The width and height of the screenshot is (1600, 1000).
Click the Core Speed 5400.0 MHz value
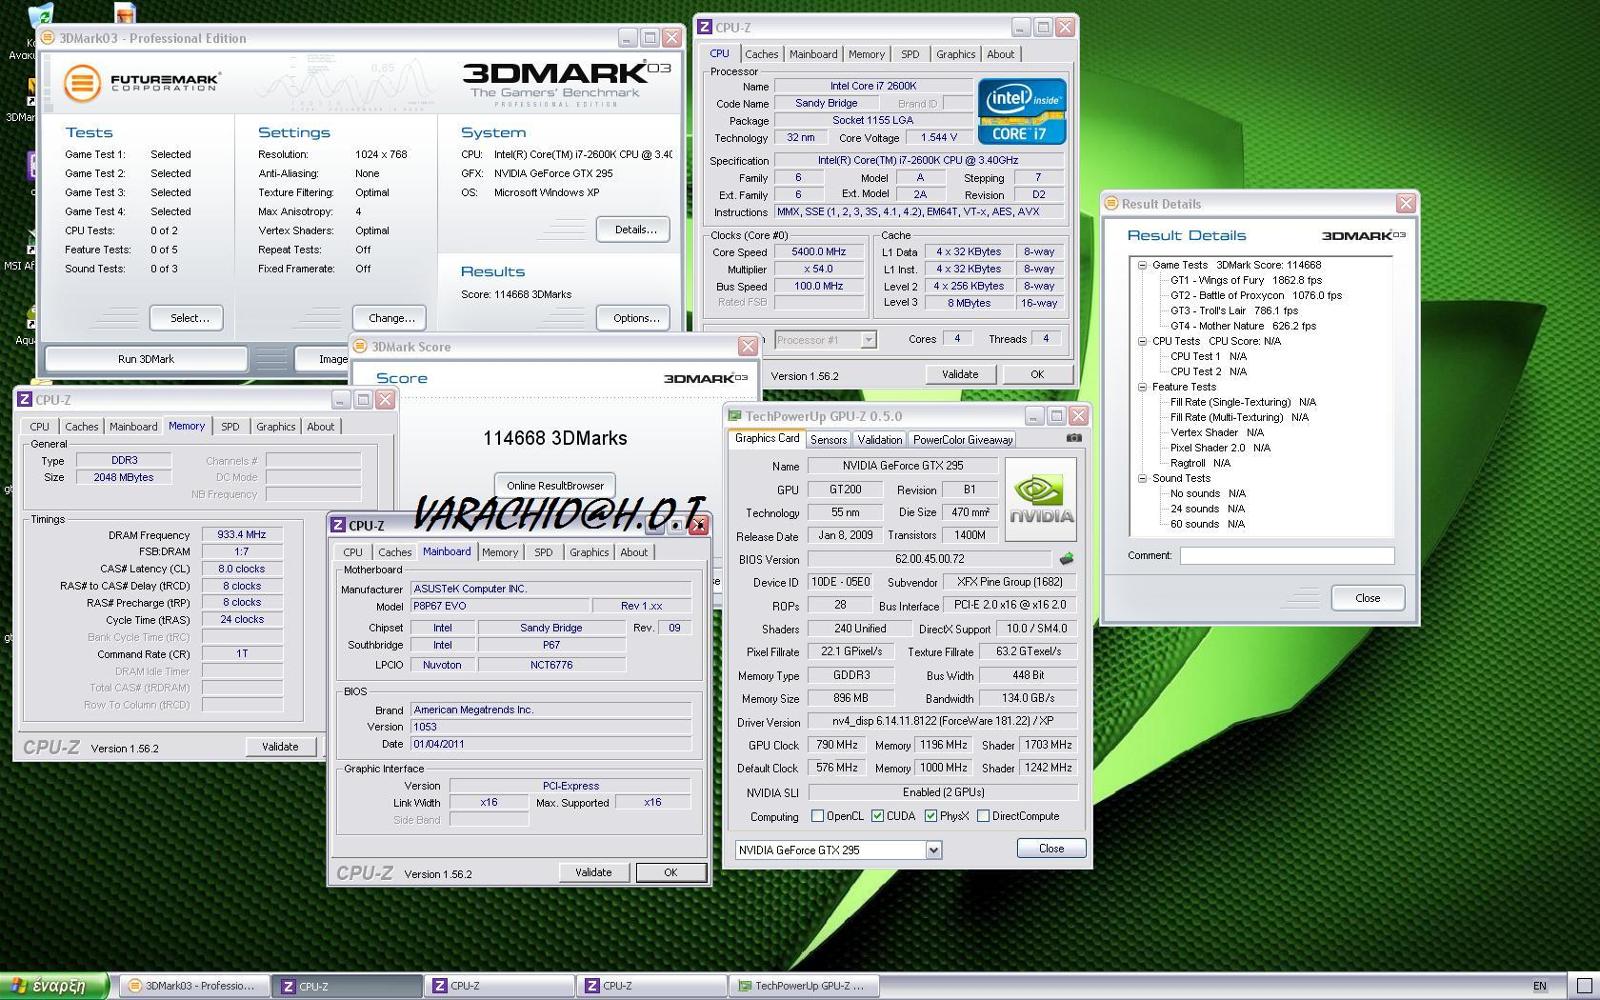(819, 252)
